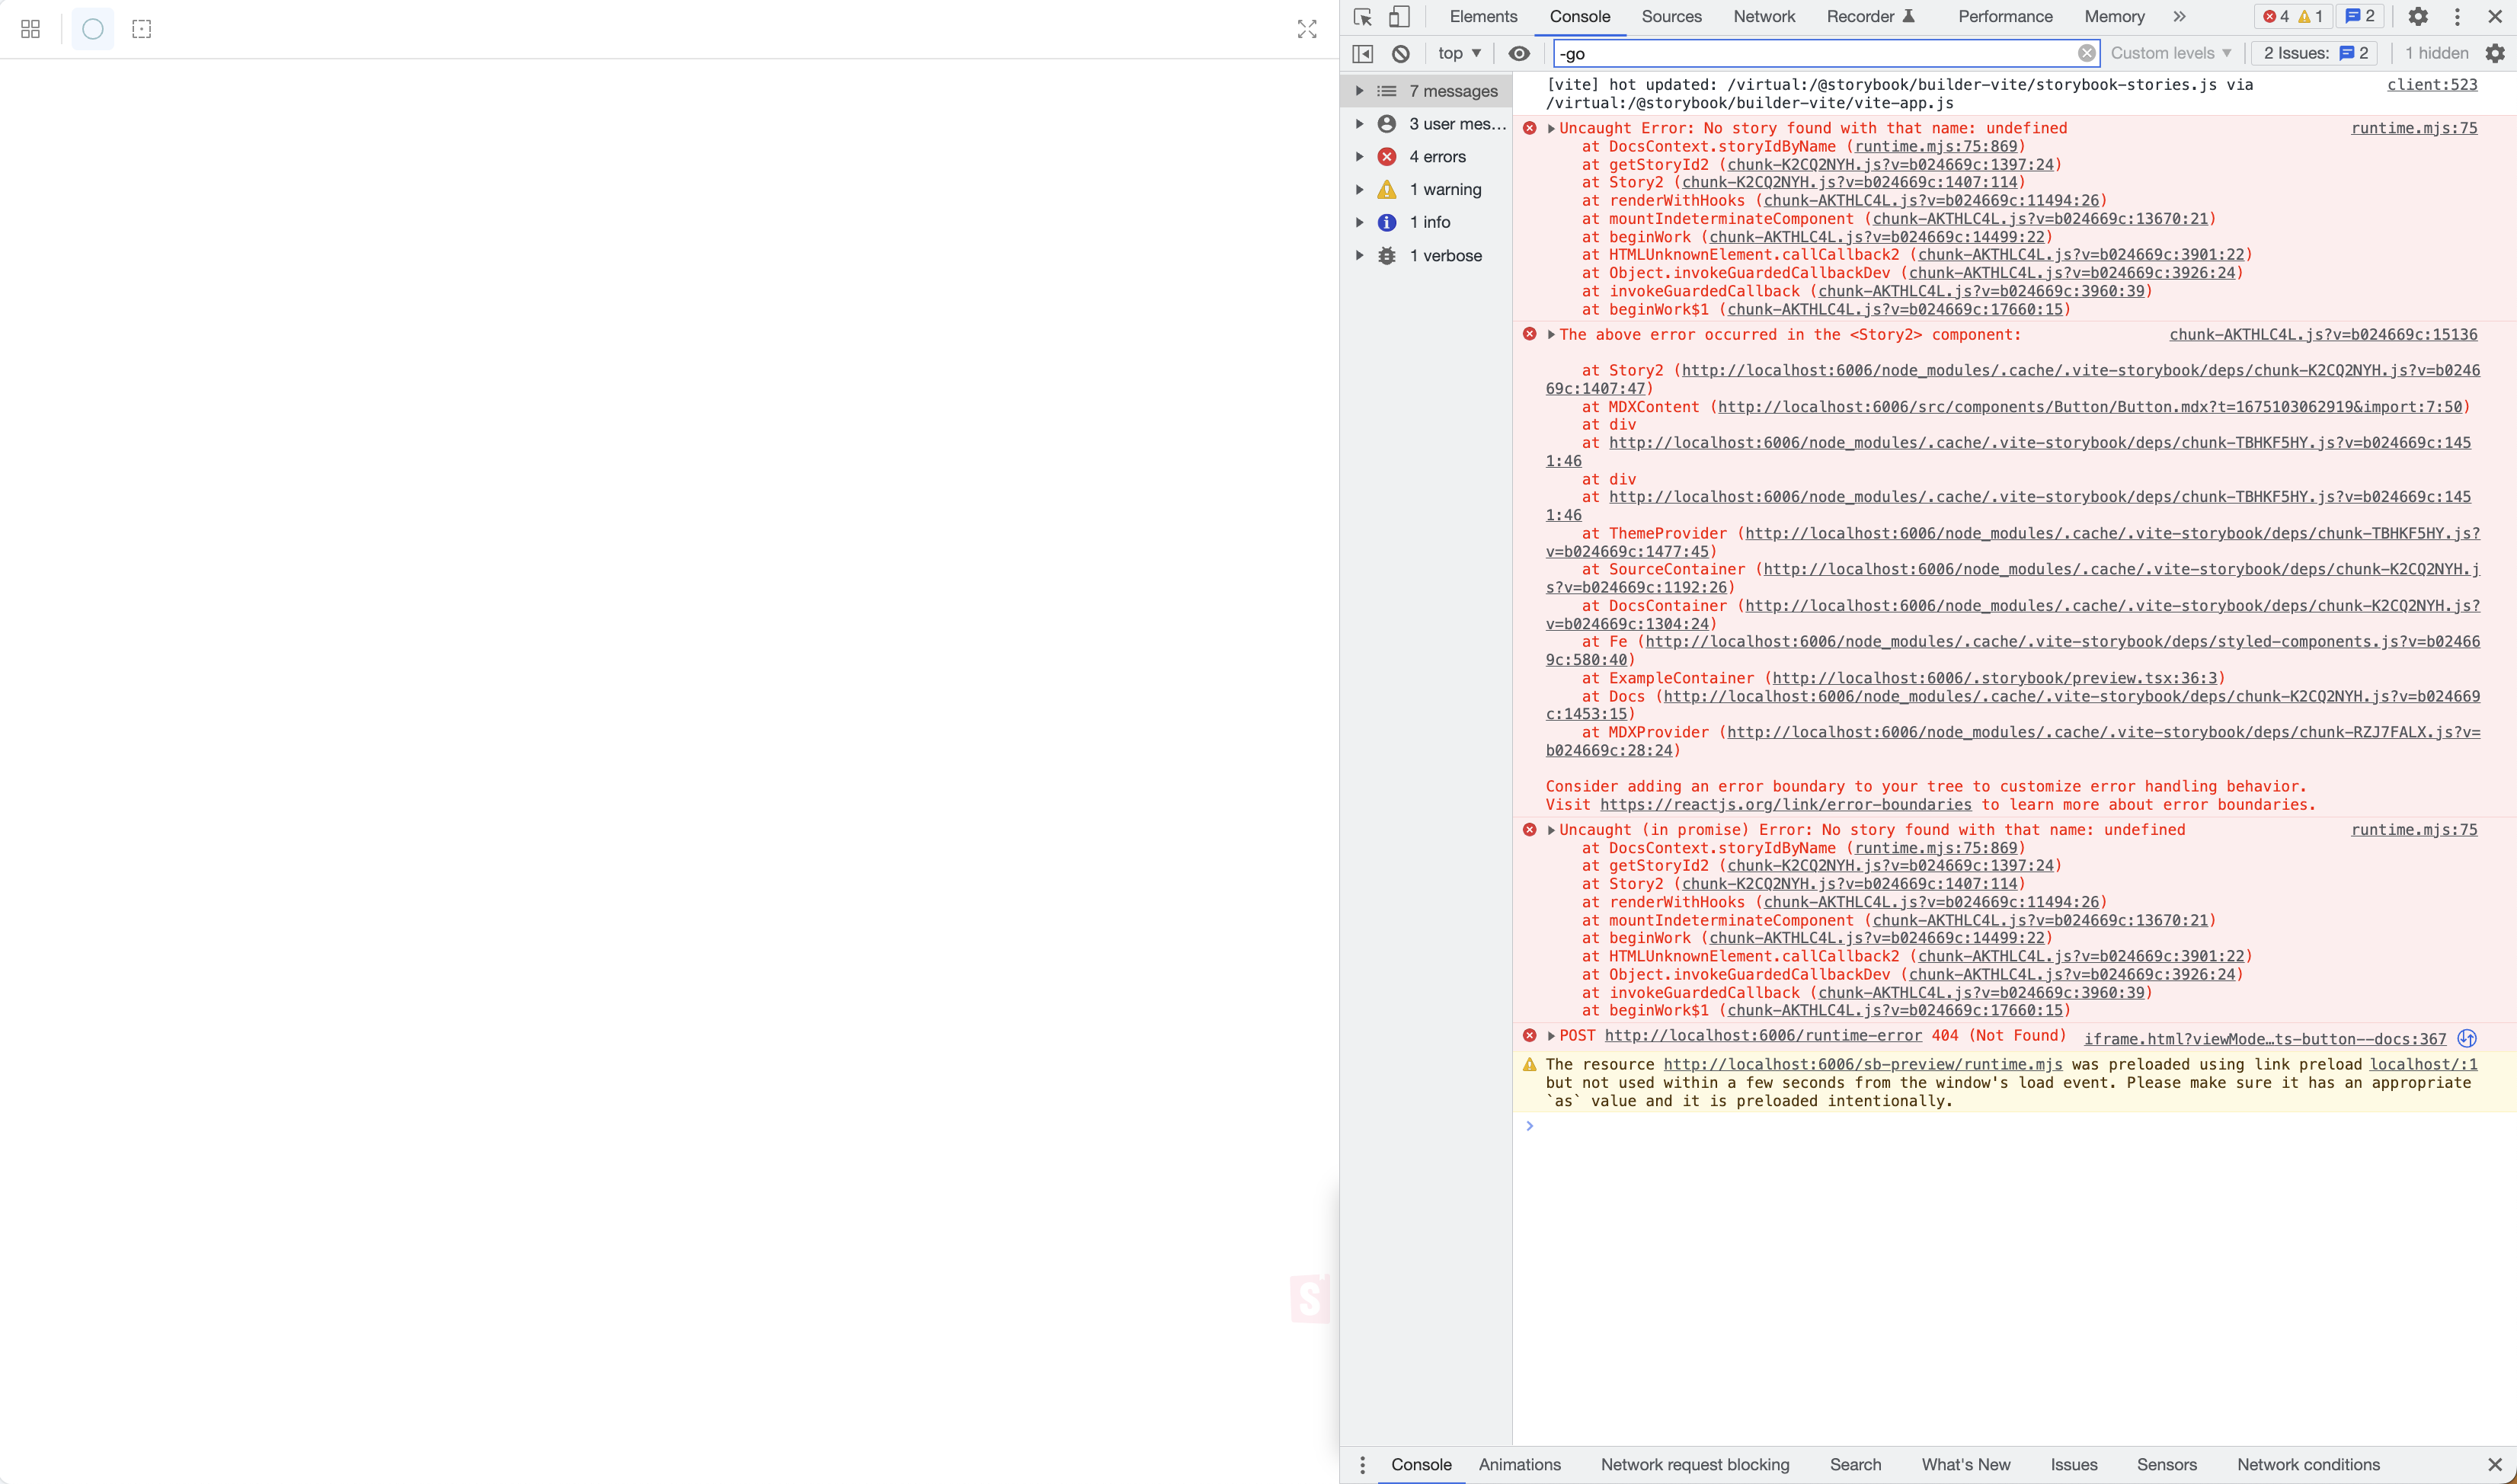
Task: Clear the console messages
Action: (1400, 53)
